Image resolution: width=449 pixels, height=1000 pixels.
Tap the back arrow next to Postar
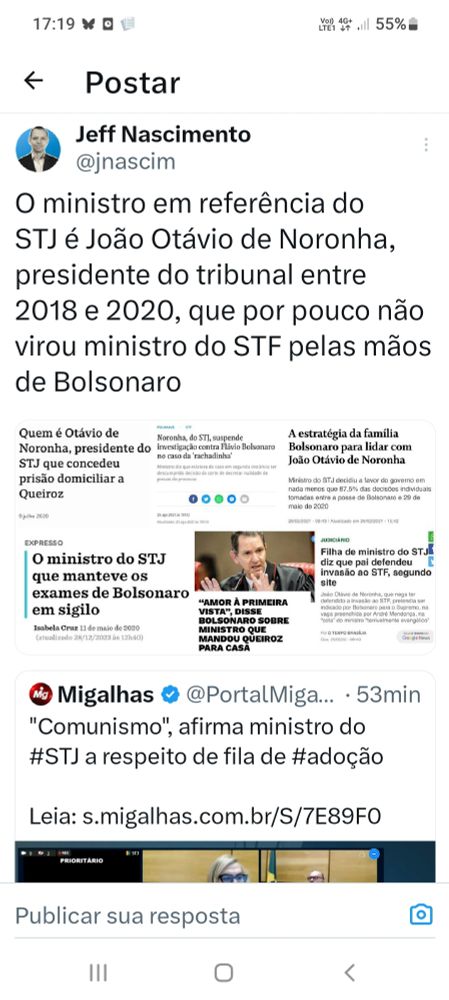[x=33, y=80]
